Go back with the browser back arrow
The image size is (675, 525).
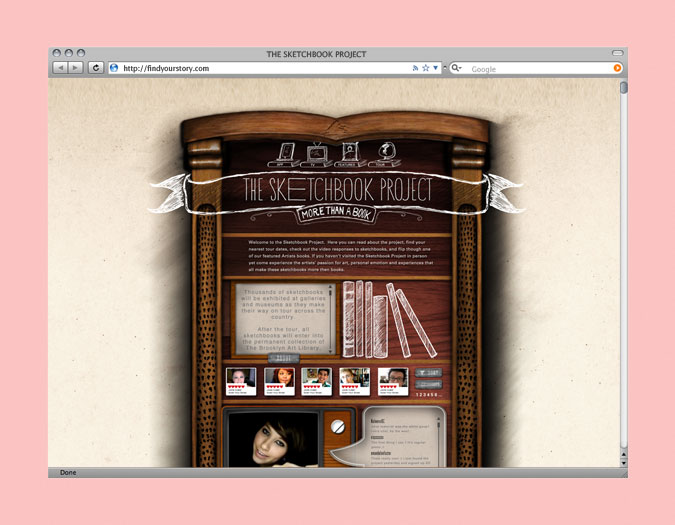point(60,68)
